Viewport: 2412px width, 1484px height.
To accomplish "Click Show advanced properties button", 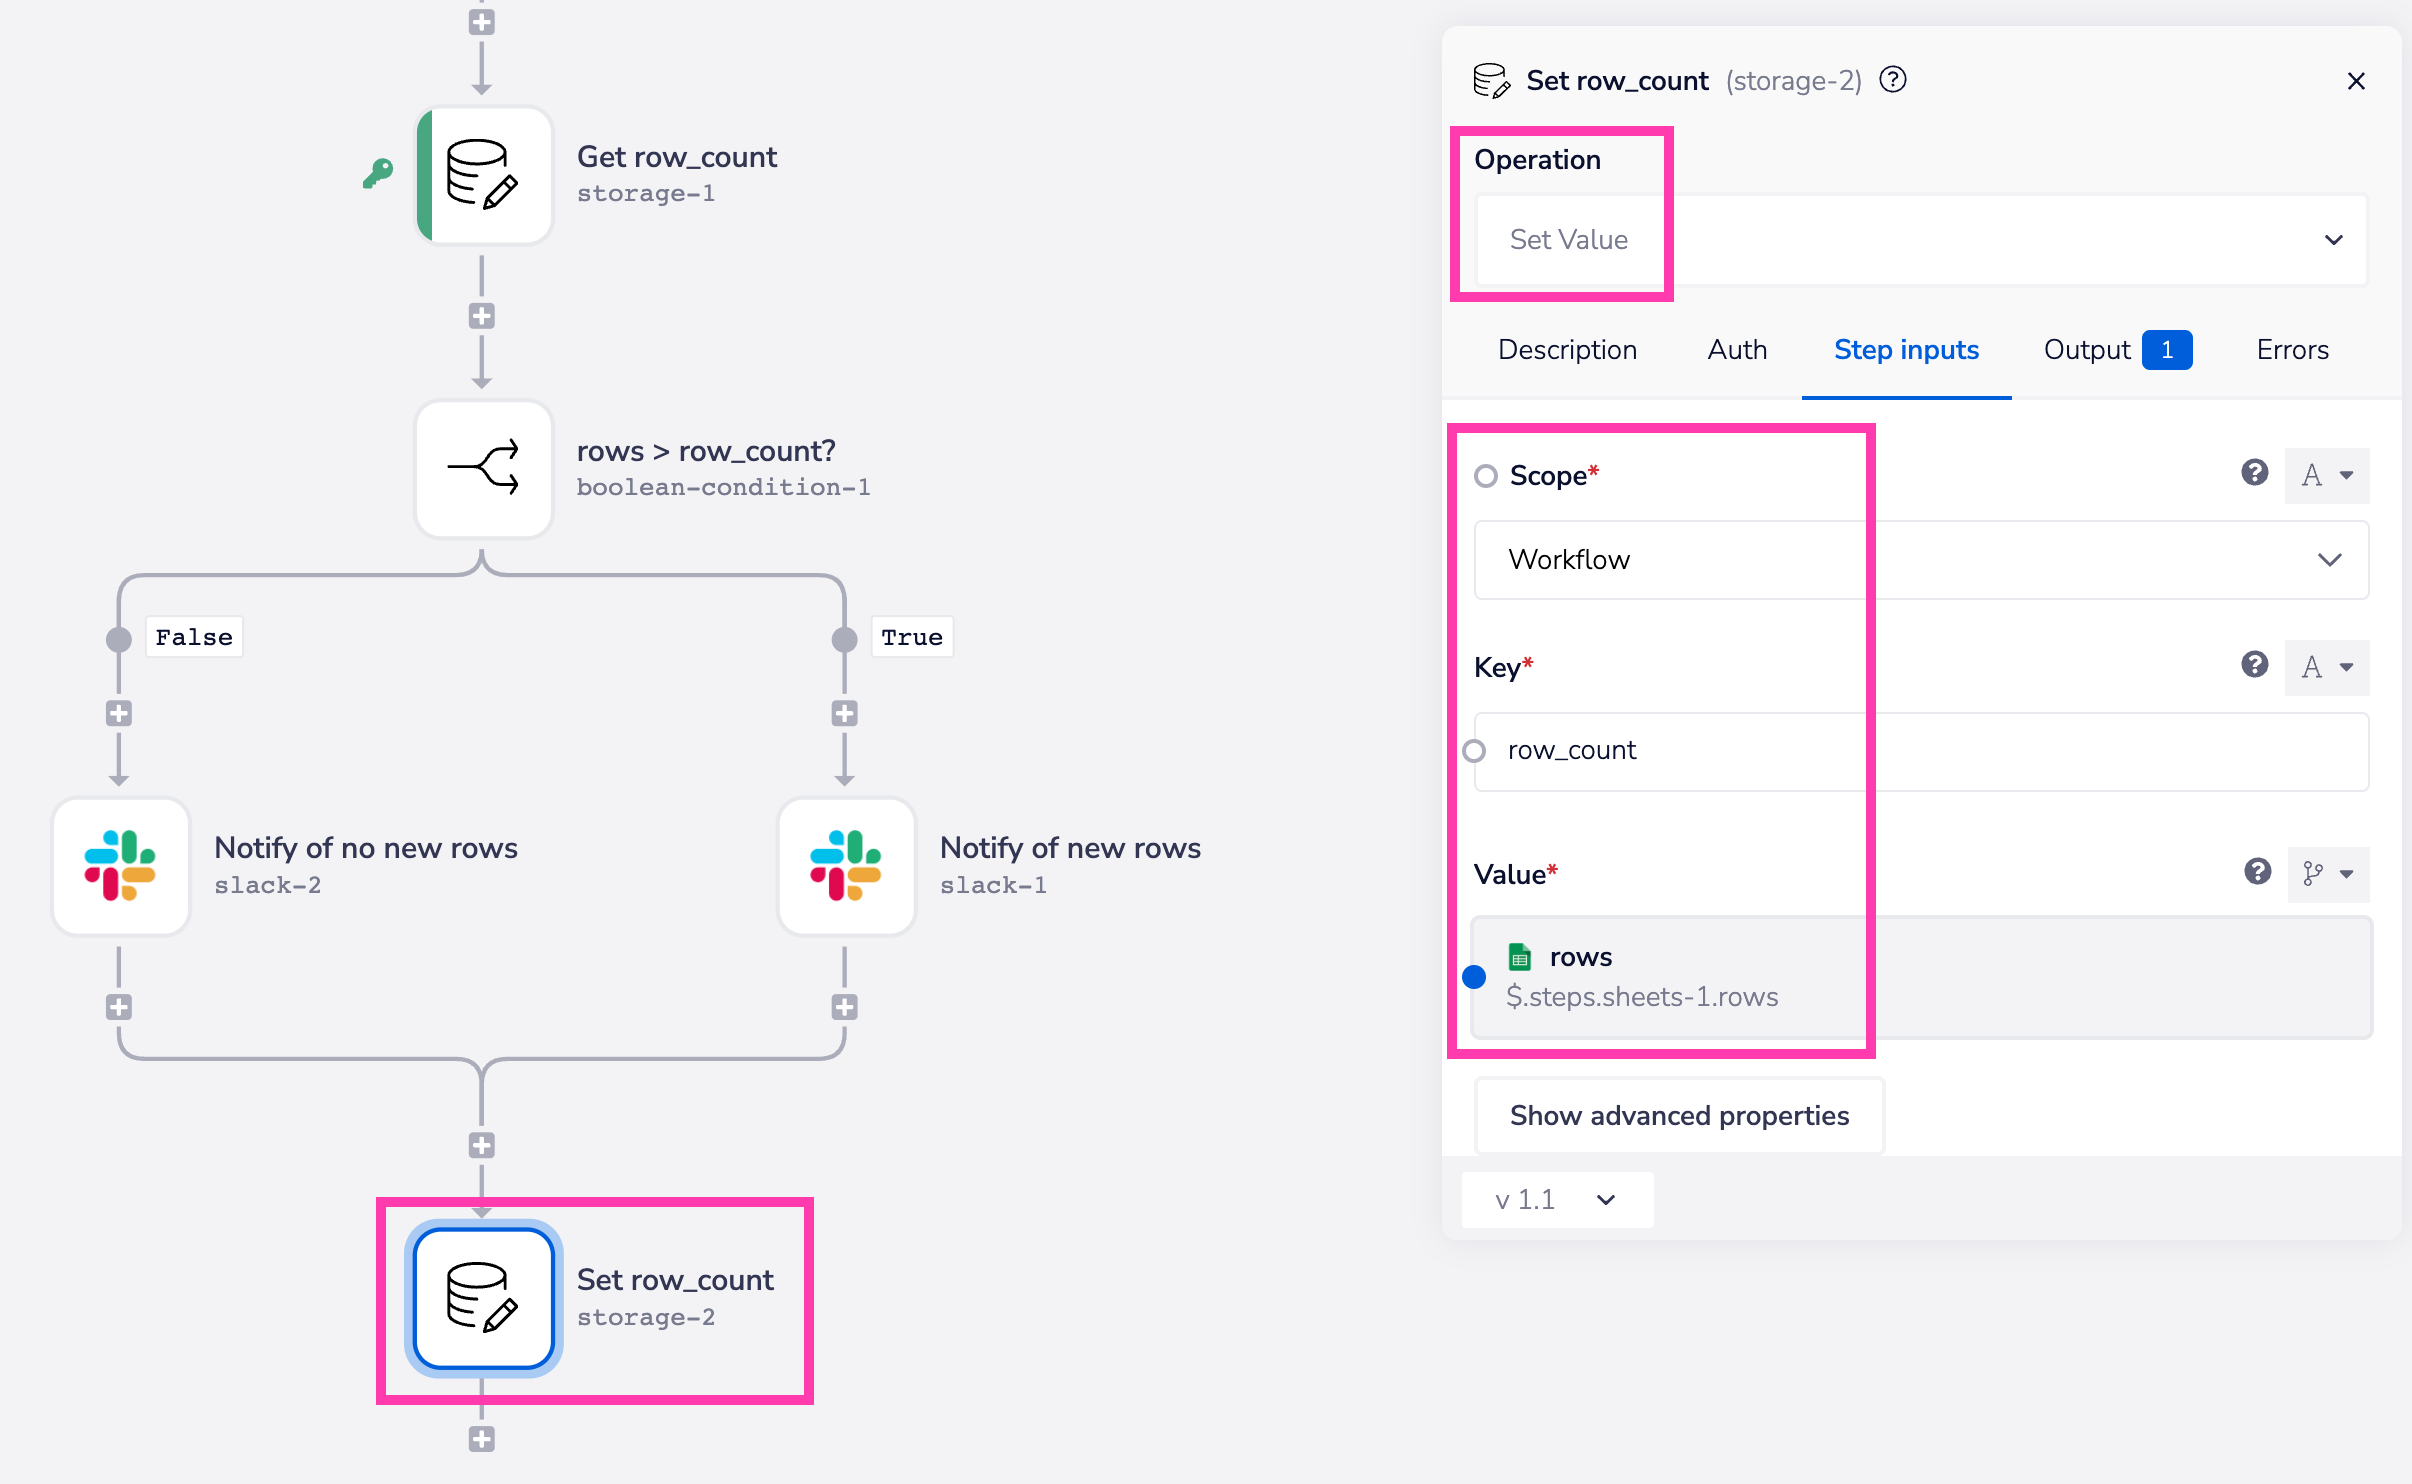I will coord(1679,1115).
